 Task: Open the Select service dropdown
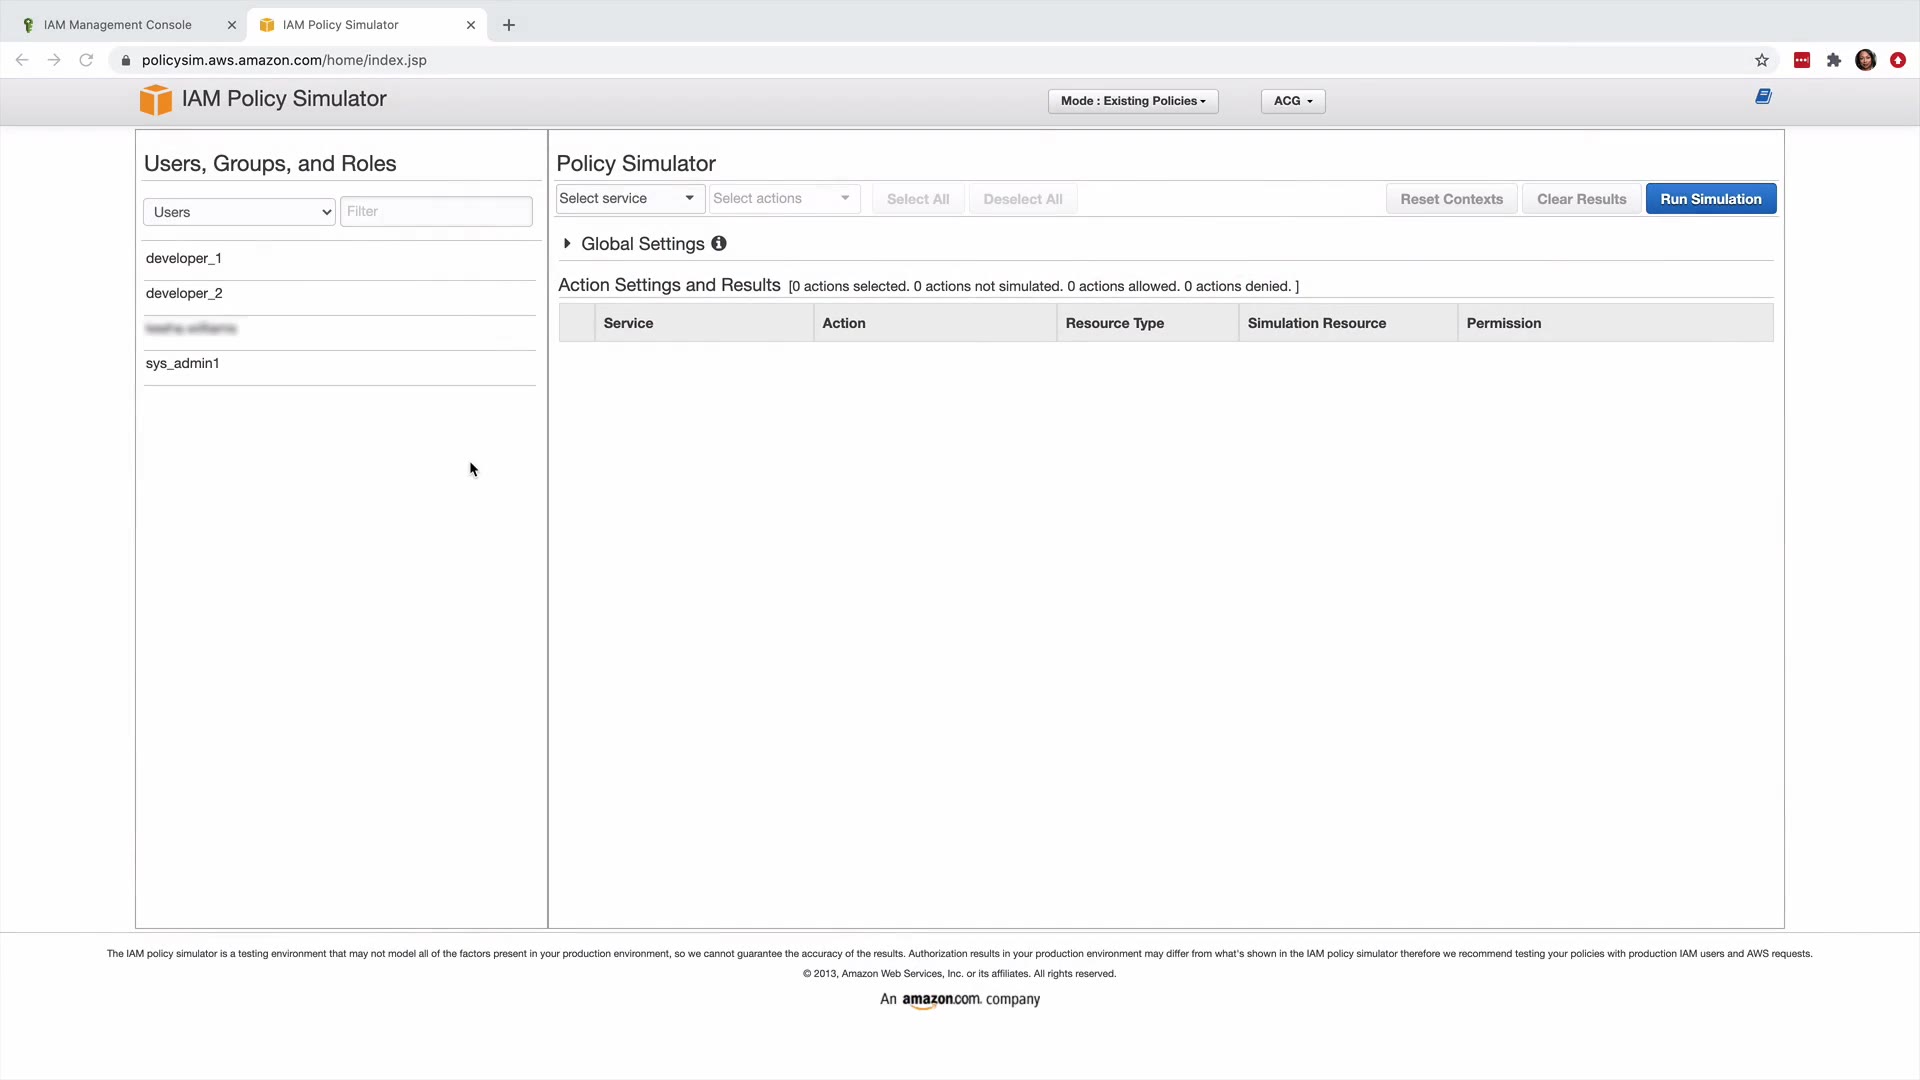[627, 198]
